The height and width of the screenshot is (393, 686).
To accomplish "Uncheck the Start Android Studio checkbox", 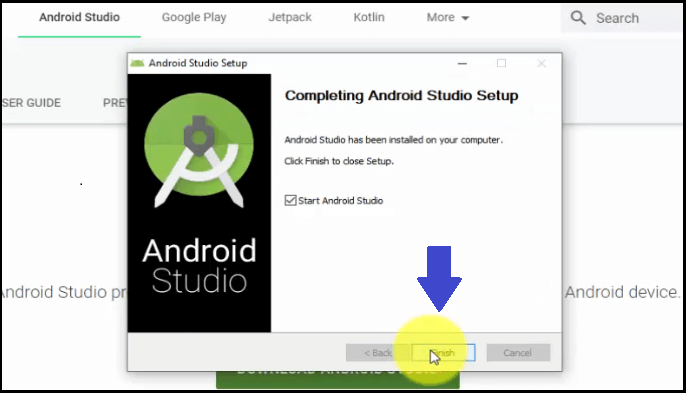I will [290, 200].
